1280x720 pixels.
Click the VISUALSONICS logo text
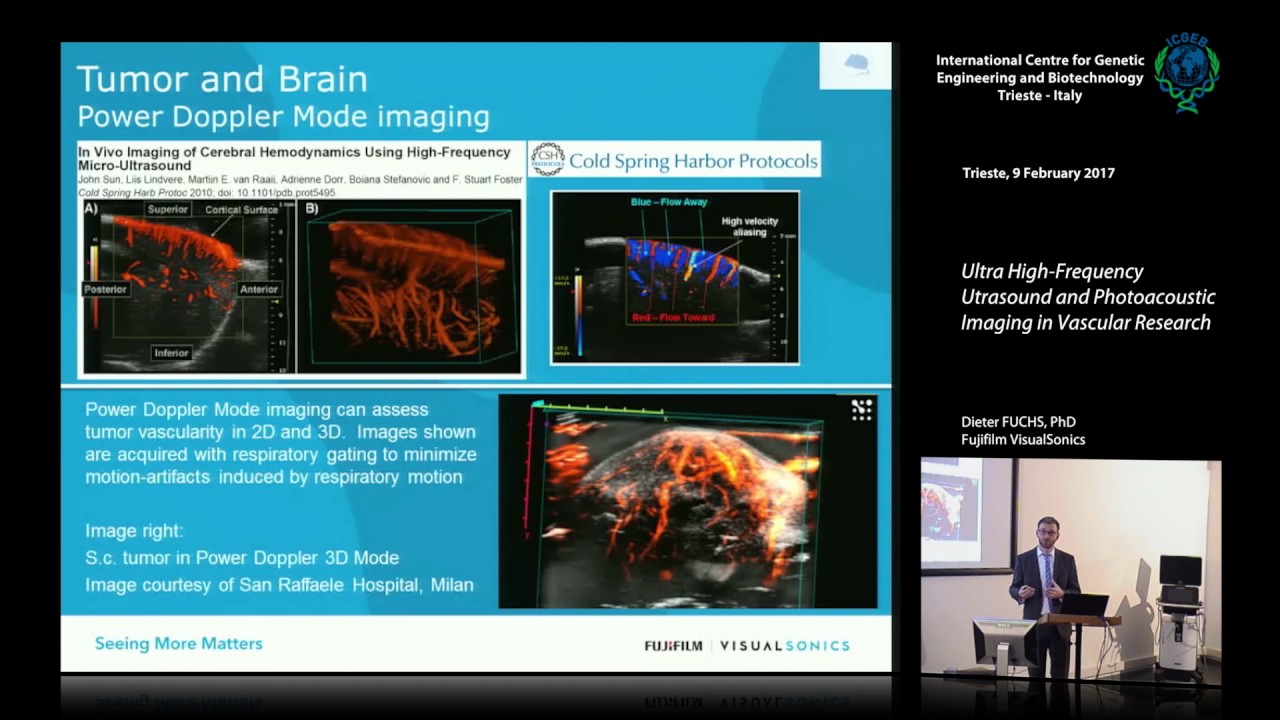click(x=785, y=646)
